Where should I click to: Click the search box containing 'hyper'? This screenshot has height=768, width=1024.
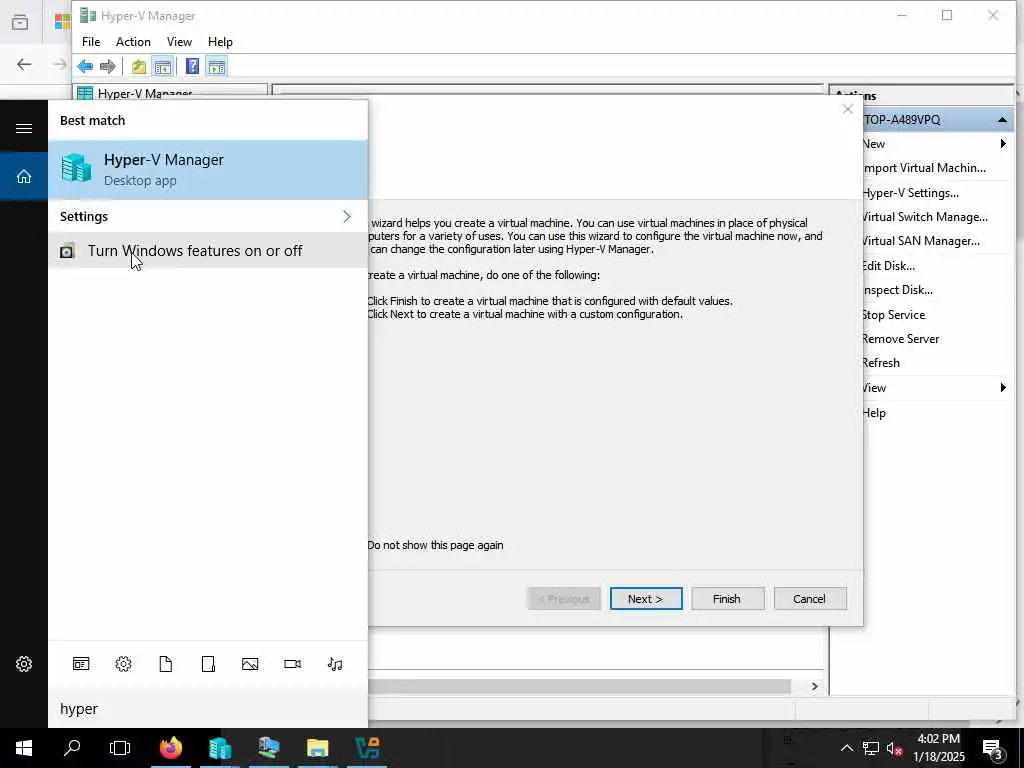208,709
